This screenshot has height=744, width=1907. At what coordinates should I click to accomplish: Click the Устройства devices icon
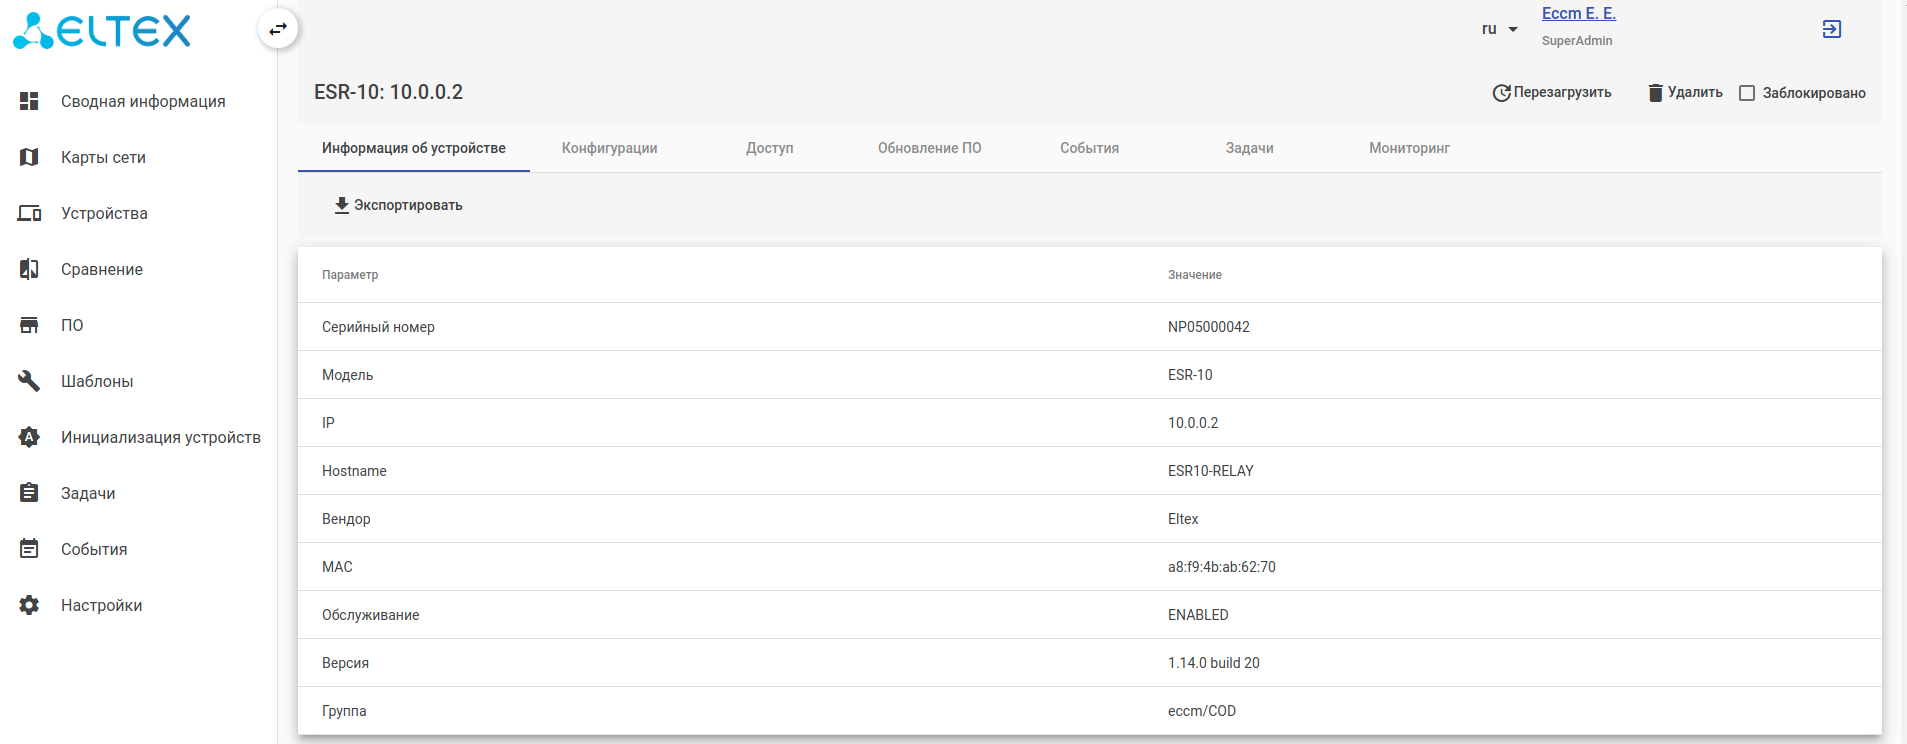pyautogui.click(x=29, y=213)
